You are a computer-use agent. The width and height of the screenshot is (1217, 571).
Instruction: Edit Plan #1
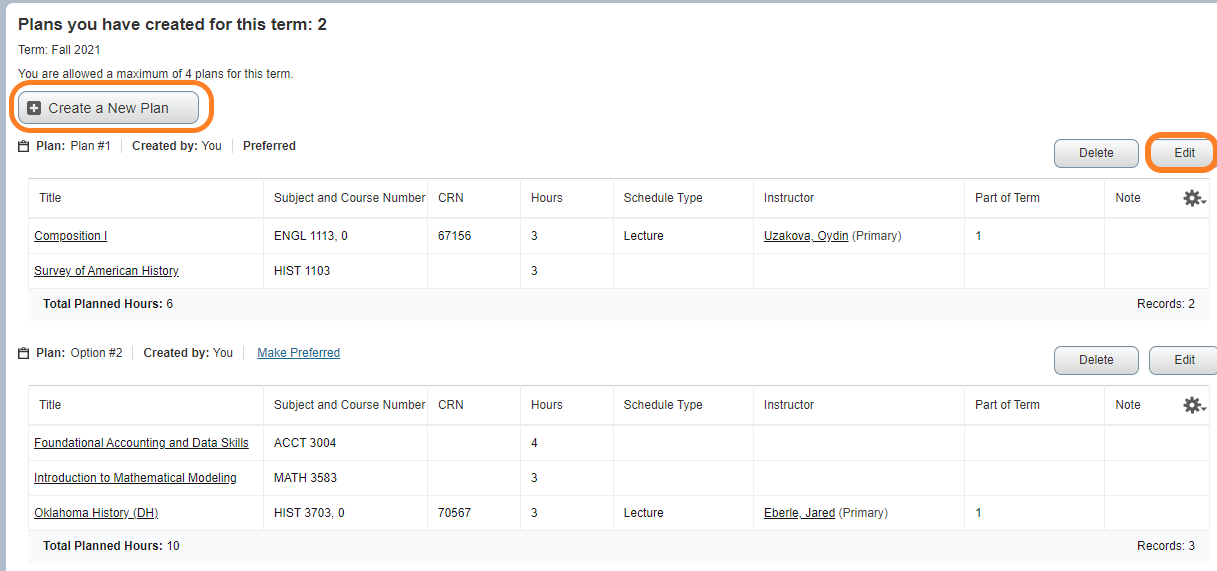1184,153
